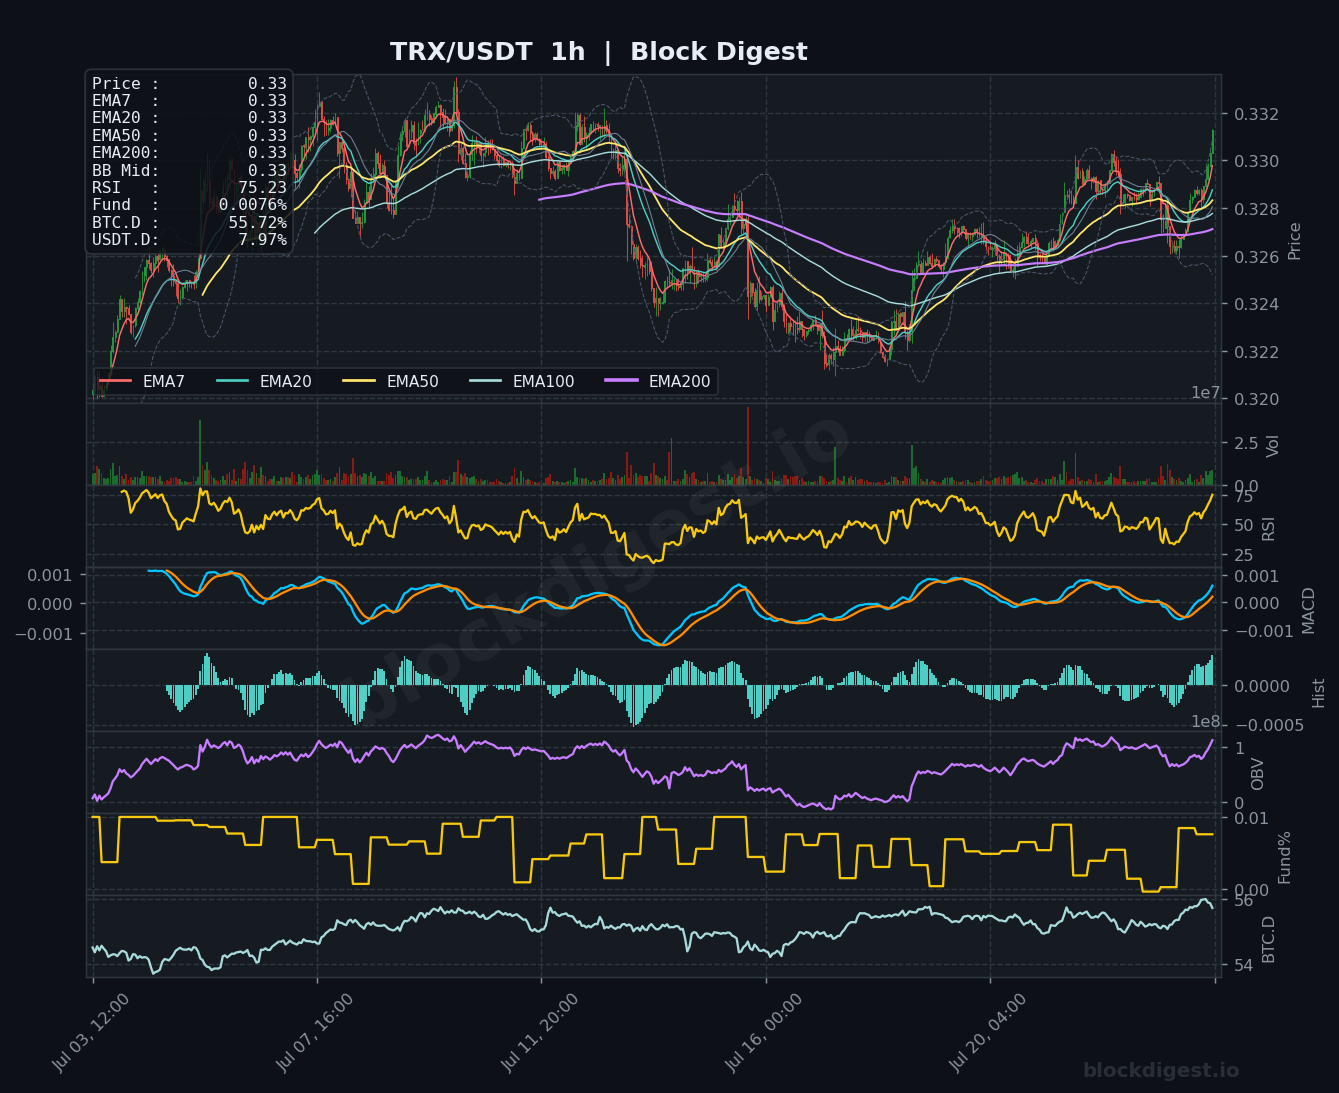Click the 0.328 price axis tick
This screenshot has width=1339, height=1093.
point(1256,209)
